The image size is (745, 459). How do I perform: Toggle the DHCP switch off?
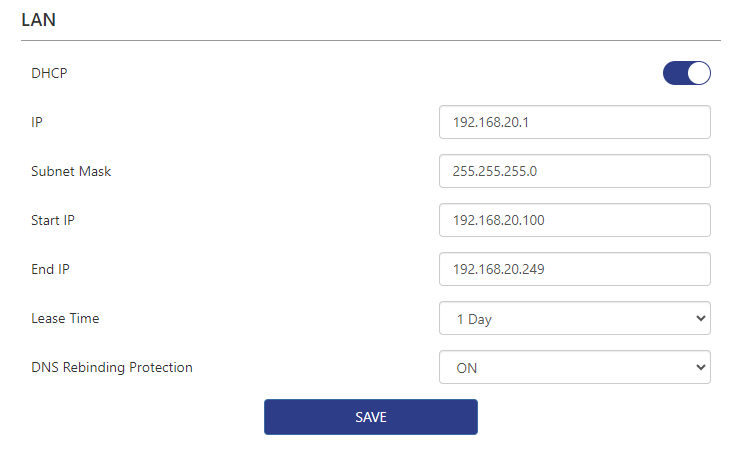coord(686,73)
